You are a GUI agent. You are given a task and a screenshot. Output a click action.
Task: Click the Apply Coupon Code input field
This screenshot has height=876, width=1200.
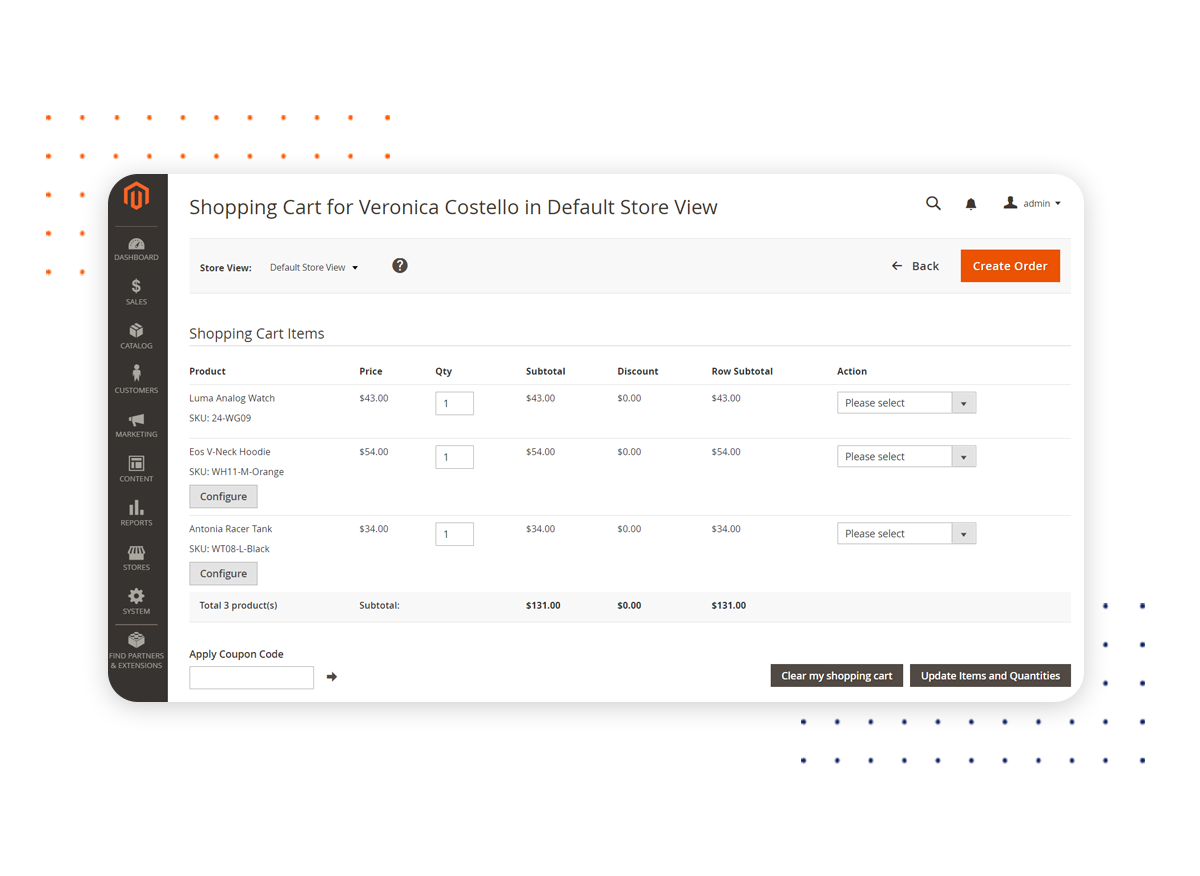coord(251,677)
